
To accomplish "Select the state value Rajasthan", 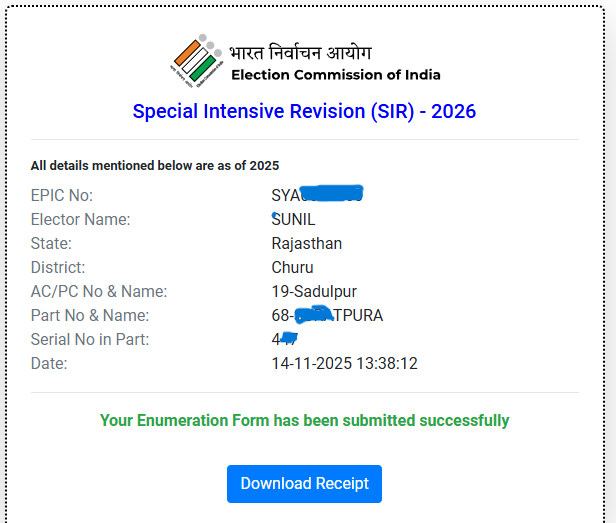I will (306, 244).
